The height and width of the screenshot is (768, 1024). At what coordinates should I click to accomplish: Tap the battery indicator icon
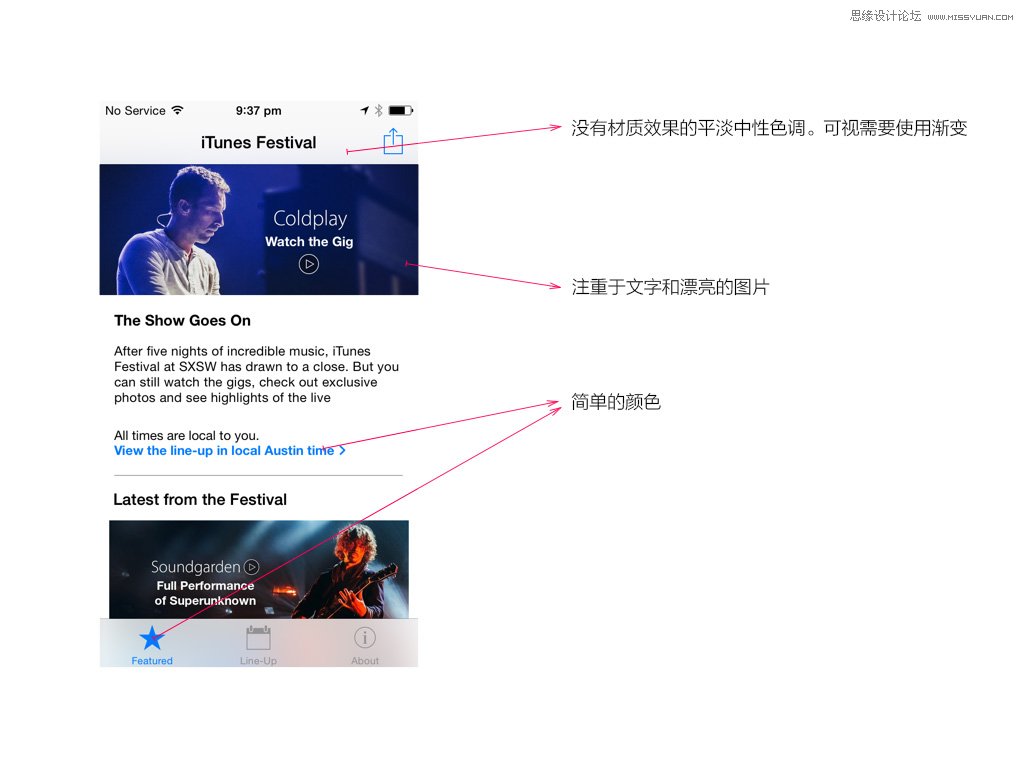401,110
